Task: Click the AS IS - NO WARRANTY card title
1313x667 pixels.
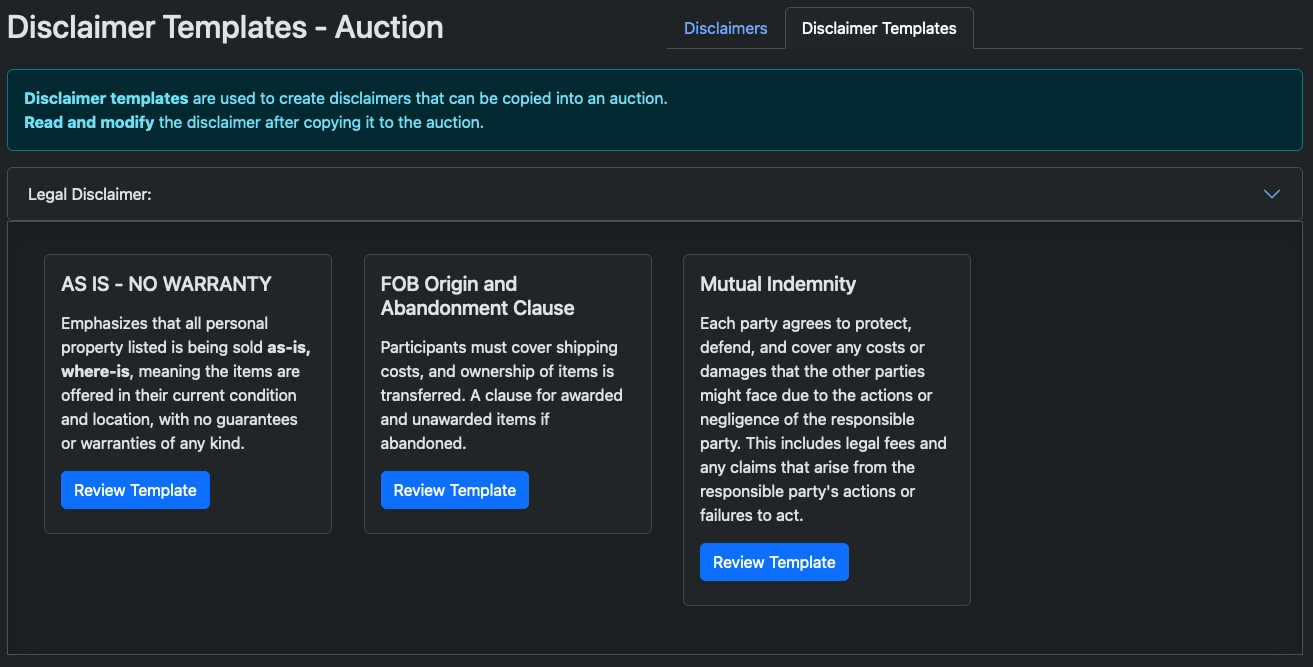Action: pos(165,284)
